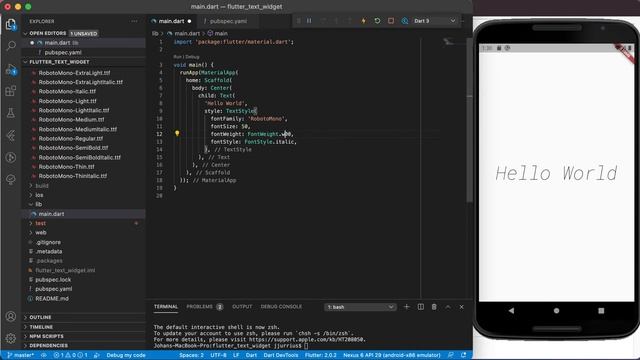Open the debug session Dart dropdown

tap(435, 21)
